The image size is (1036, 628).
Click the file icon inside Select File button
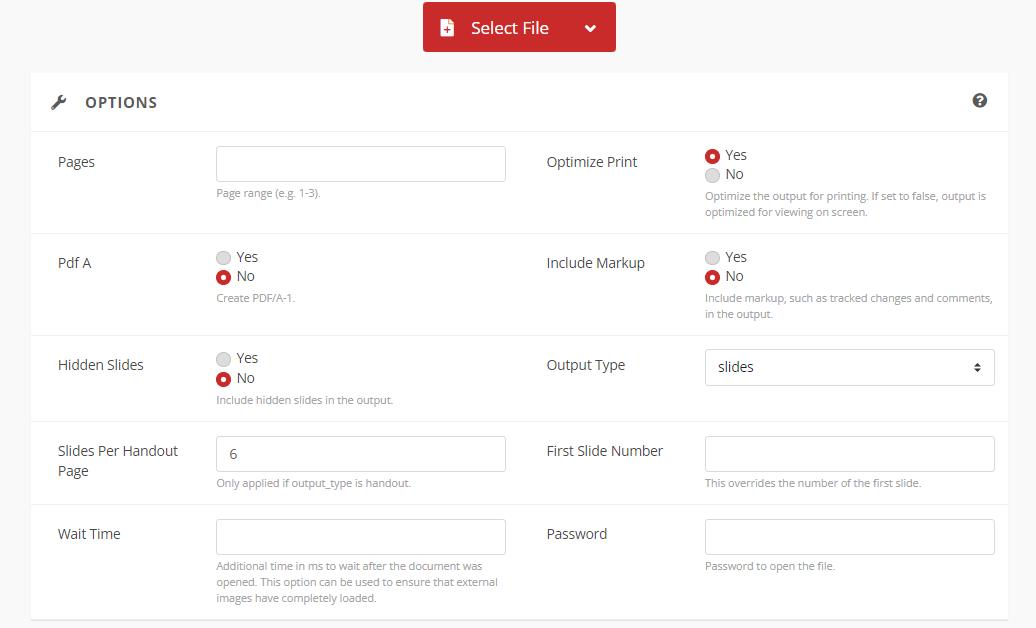(x=447, y=27)
